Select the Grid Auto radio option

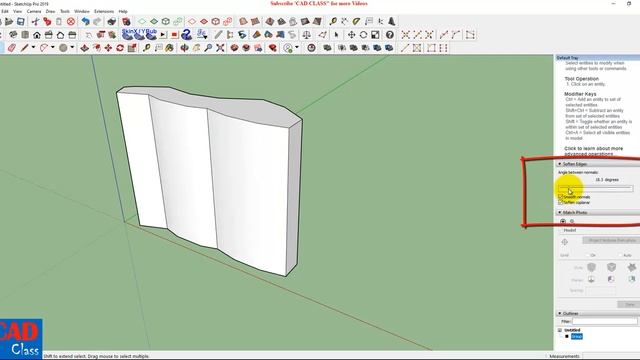click(620, 256)
